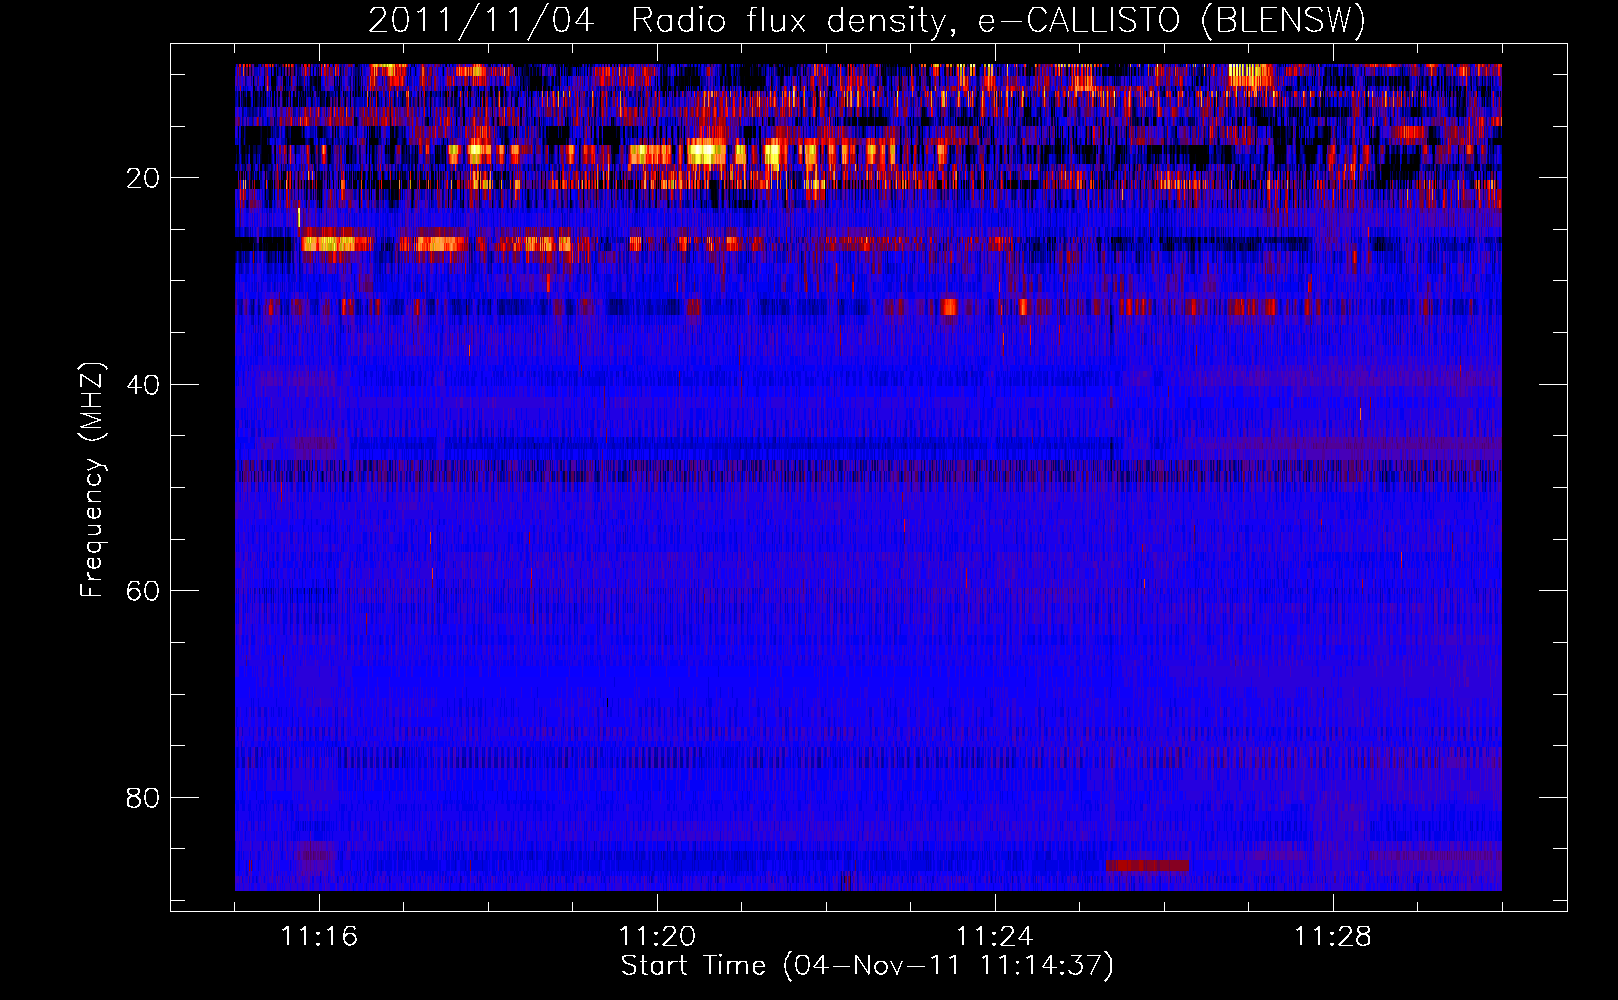
Task: Click the dark red bar near 86 MHz
Action: tap(1148, 865)
